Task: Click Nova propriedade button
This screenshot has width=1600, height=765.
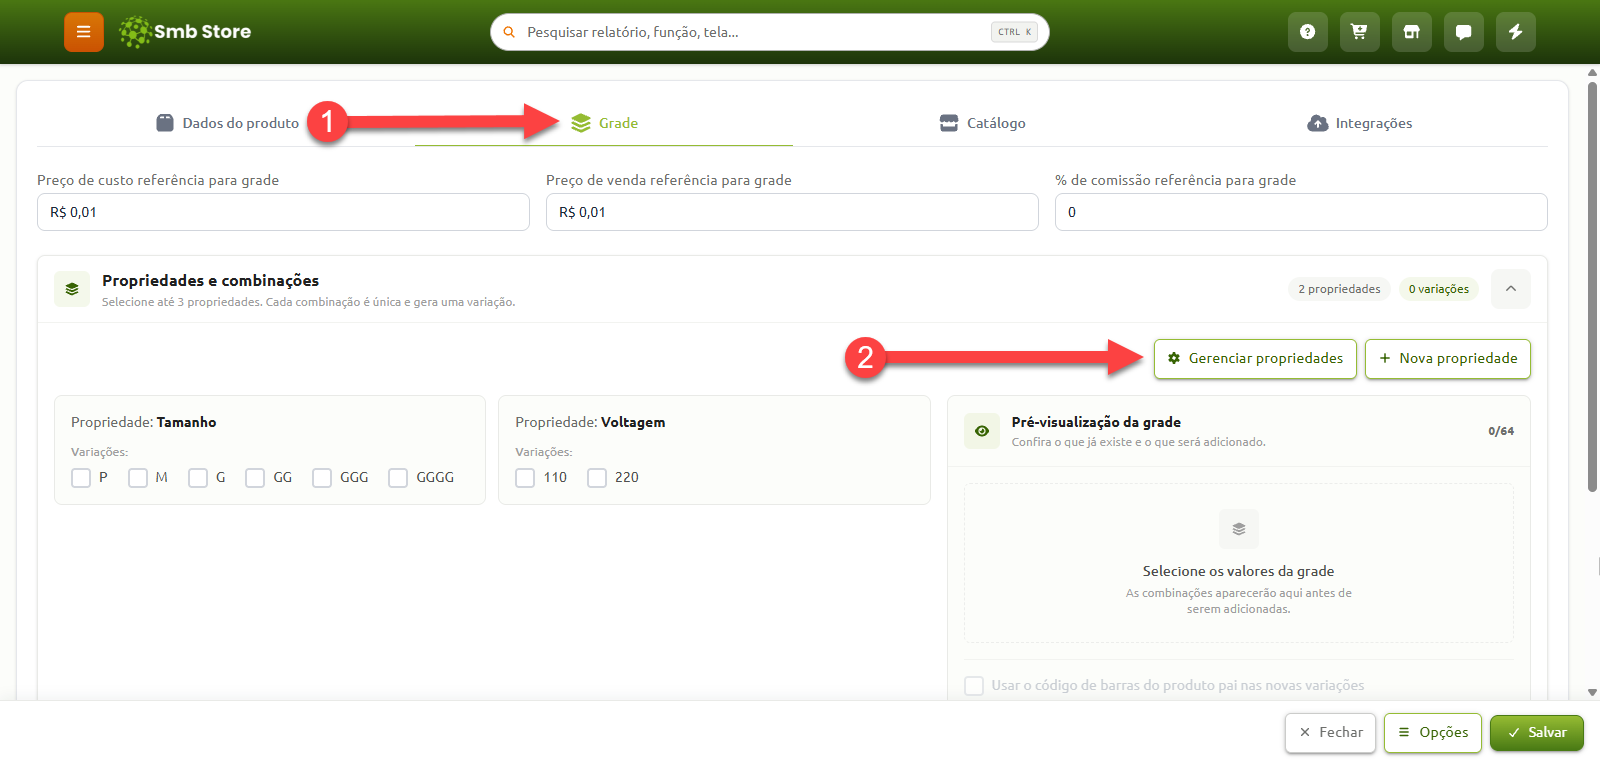Action: tap(1448, 359)
